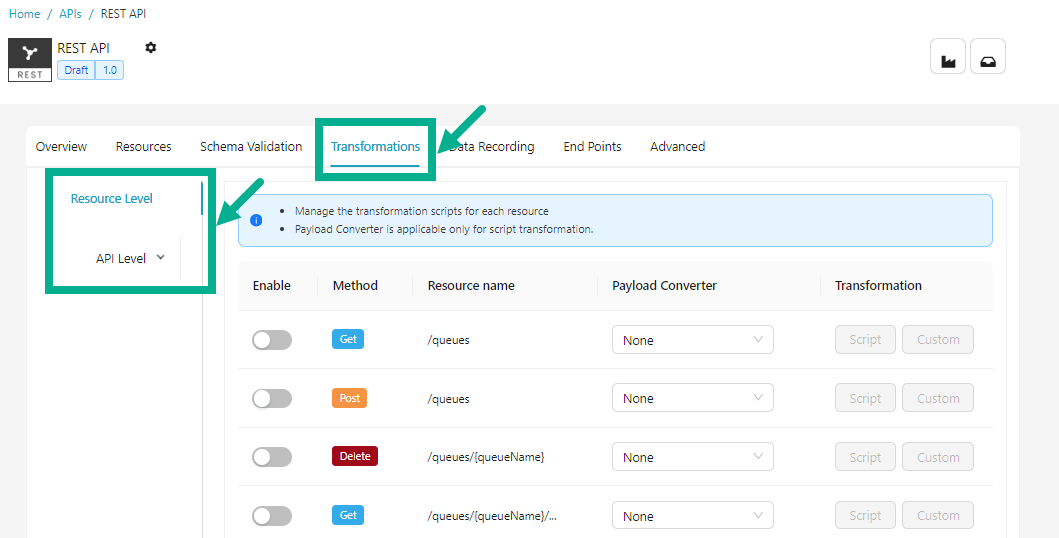
Task: Enable transformation for Get /queues
Action: (271, 340)
